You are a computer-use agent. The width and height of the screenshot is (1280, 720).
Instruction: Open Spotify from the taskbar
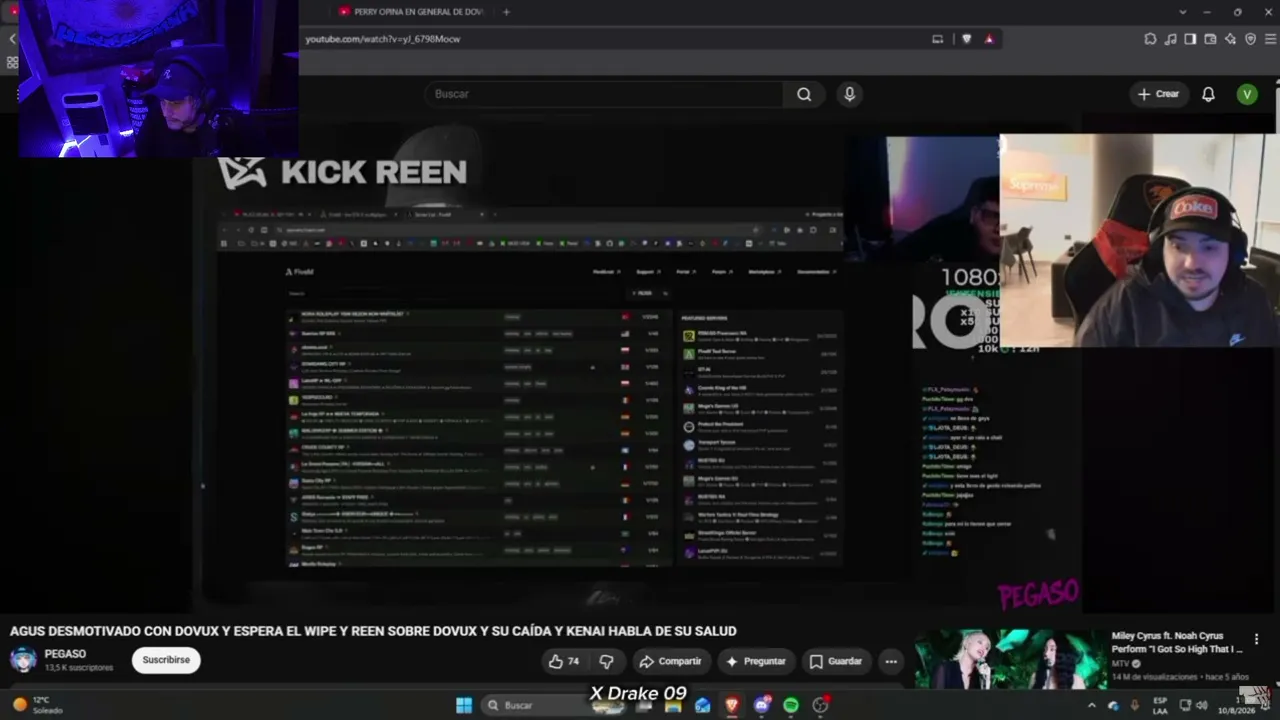(791, 705)
